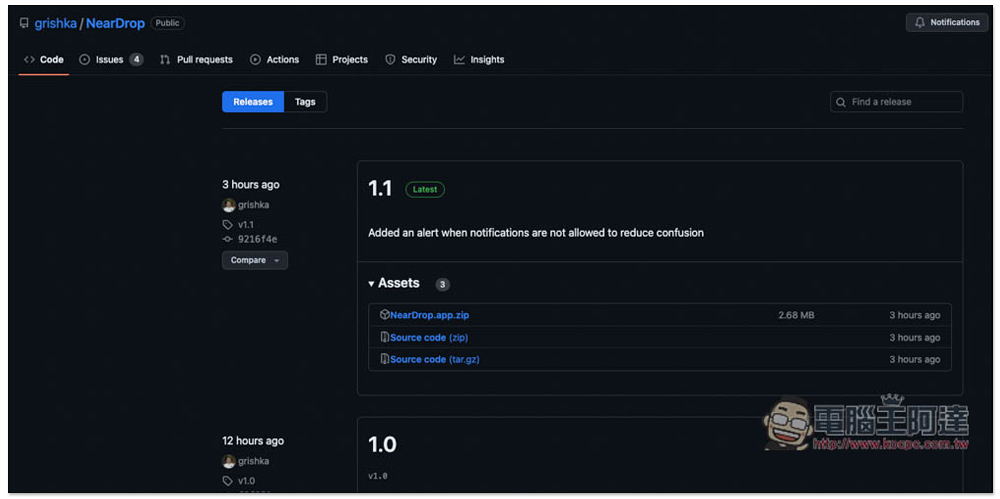Open the Compare dropdown
Screen dimensions: 1000x499
254,260
